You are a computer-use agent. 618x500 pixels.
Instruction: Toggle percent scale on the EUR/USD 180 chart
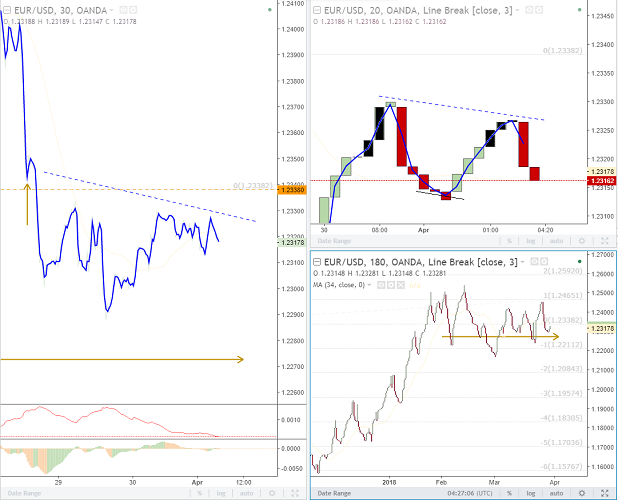(509, 493)
